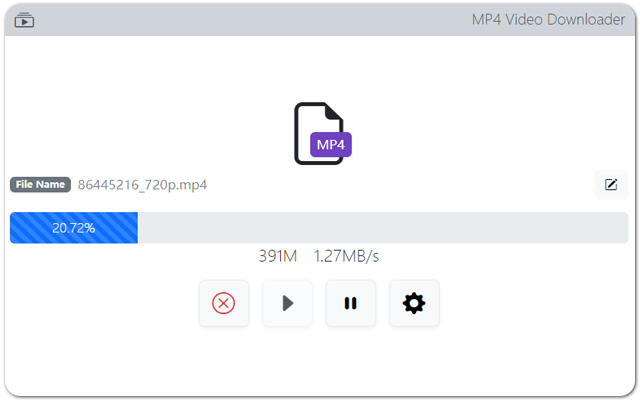
Task: Open the edit file name pencil icon
Action: click(611, 184)
